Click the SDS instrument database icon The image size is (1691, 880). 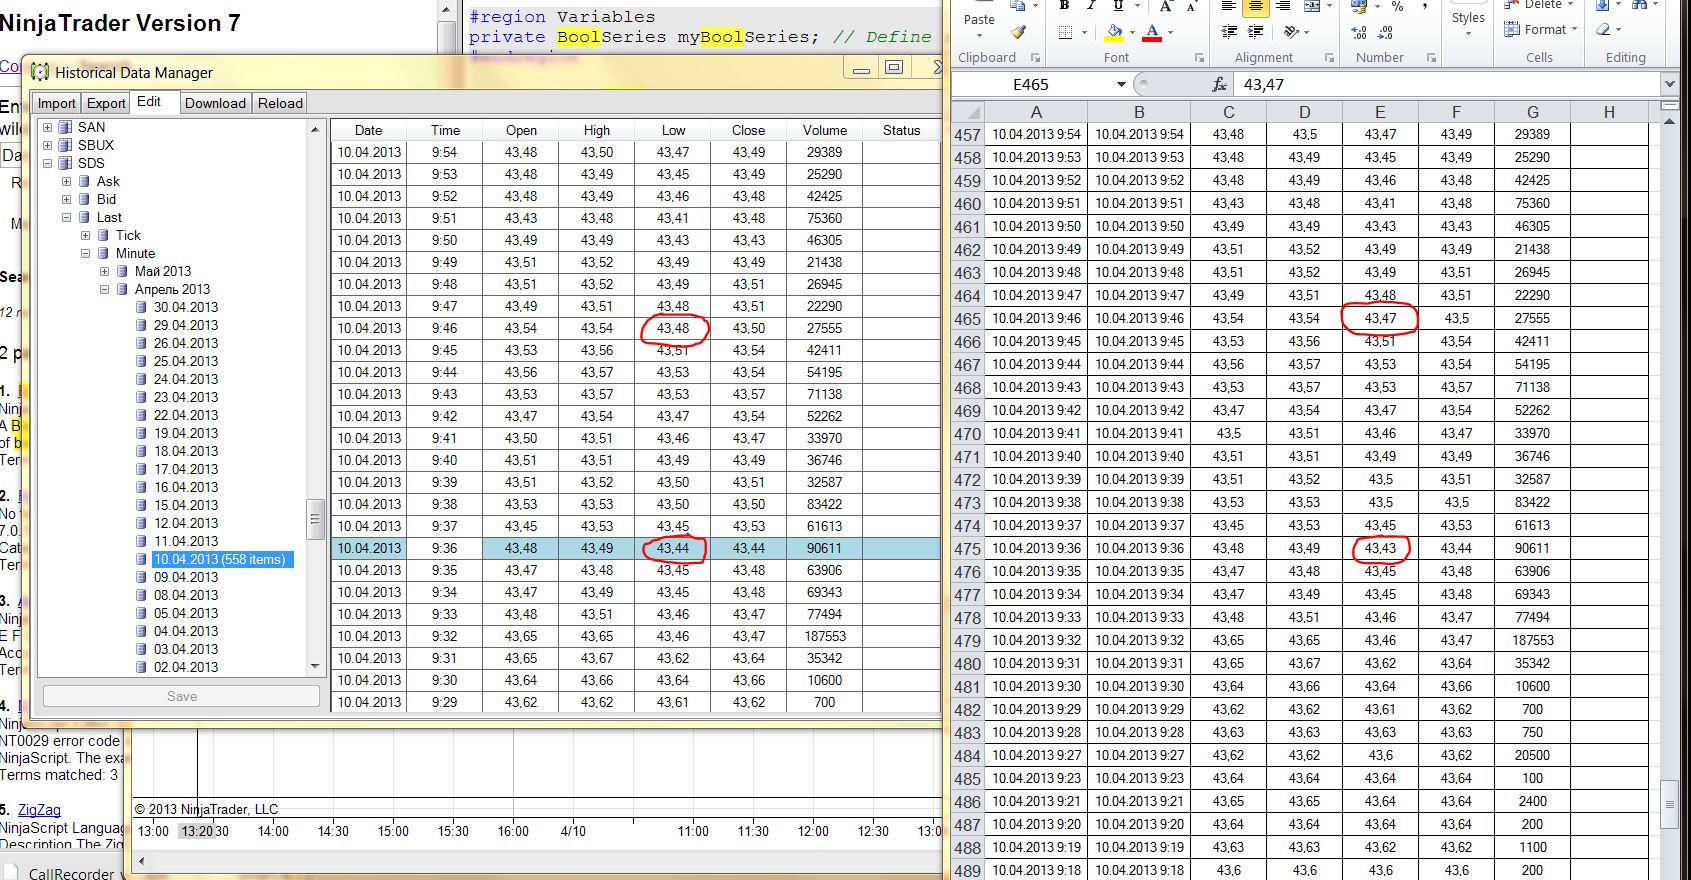point(65,163)
